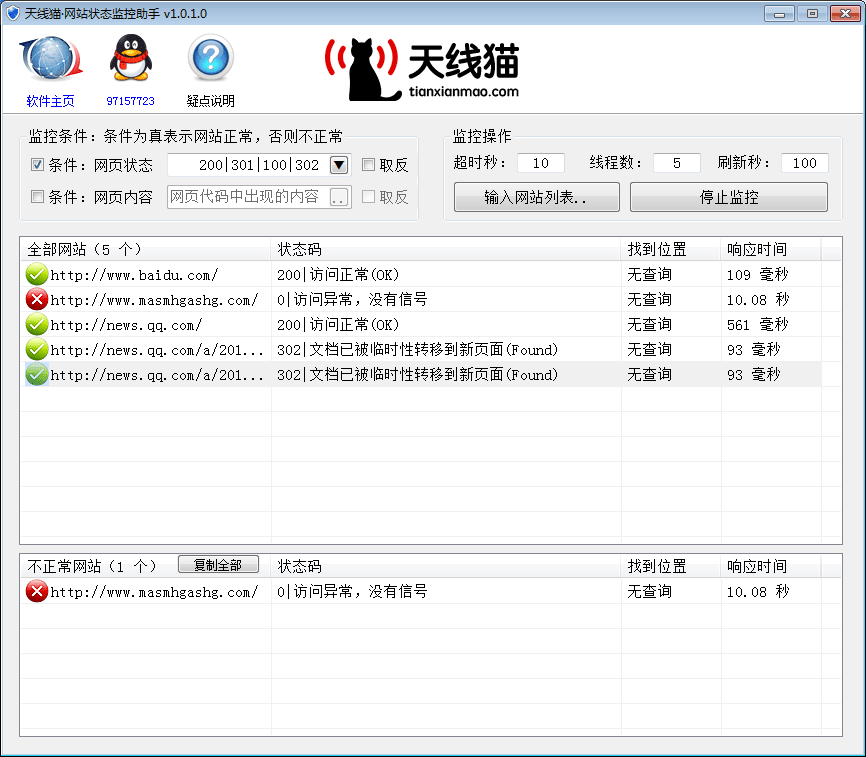866x757 pixels.
Task: Click 无查询 in the www.baidu.com row
Action: point(649,274)
